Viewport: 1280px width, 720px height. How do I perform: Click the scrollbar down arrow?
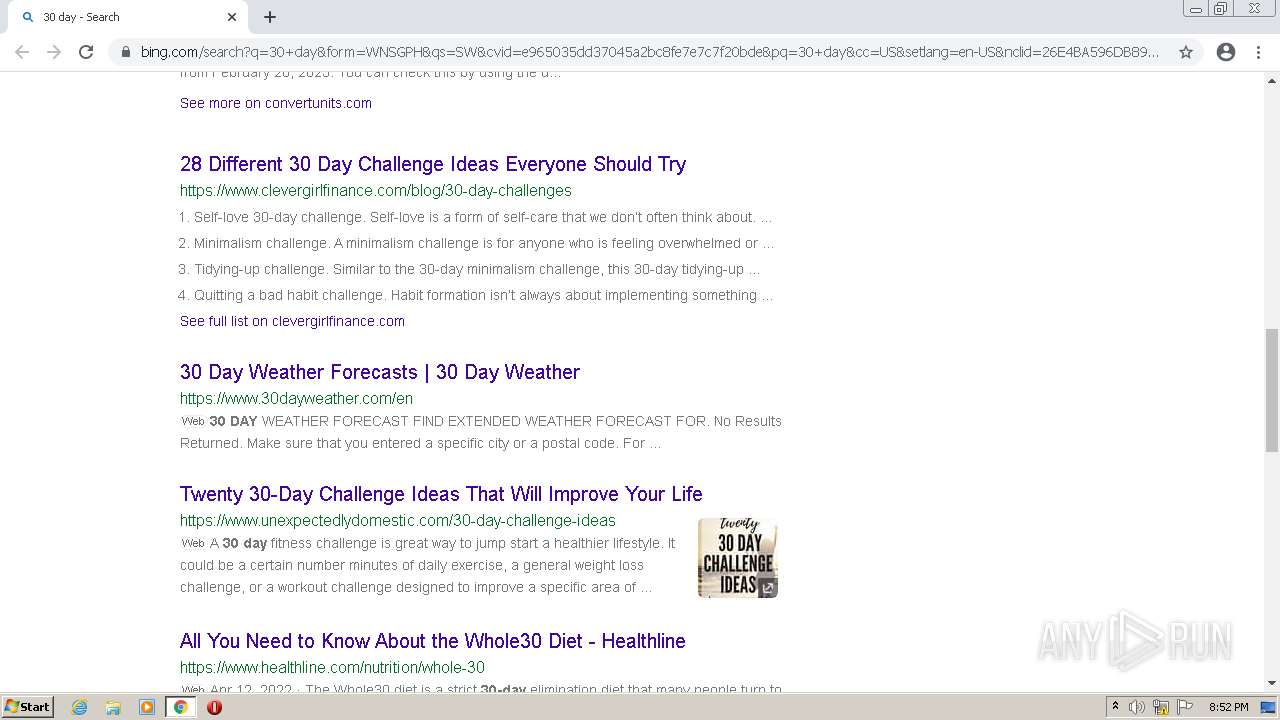click(x=1272, y=683)
